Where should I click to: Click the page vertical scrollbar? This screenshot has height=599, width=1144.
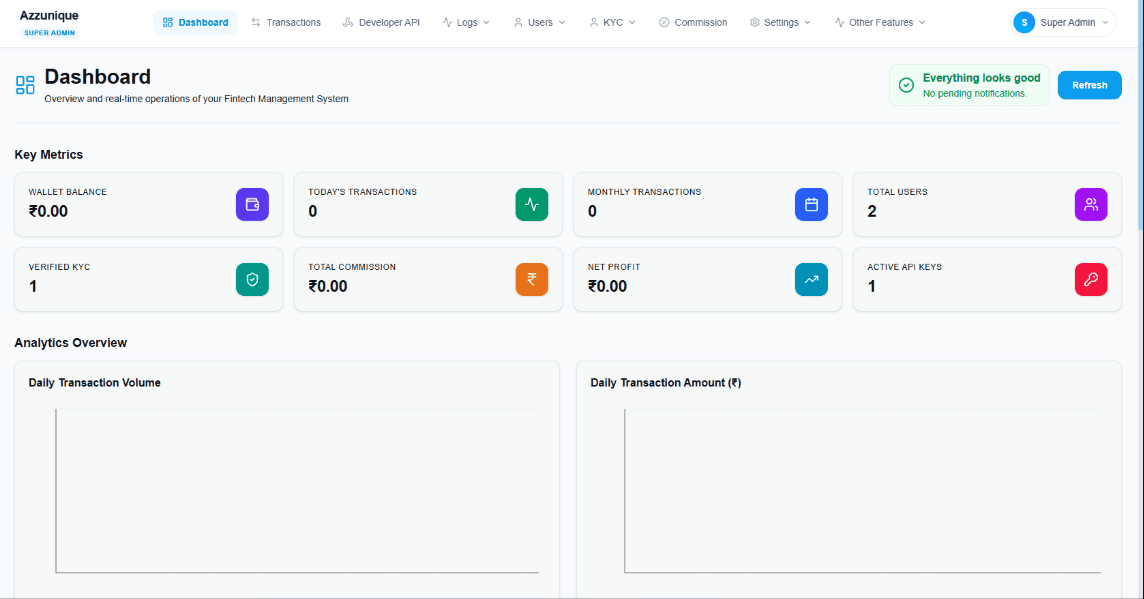[x=1140, y=117]
